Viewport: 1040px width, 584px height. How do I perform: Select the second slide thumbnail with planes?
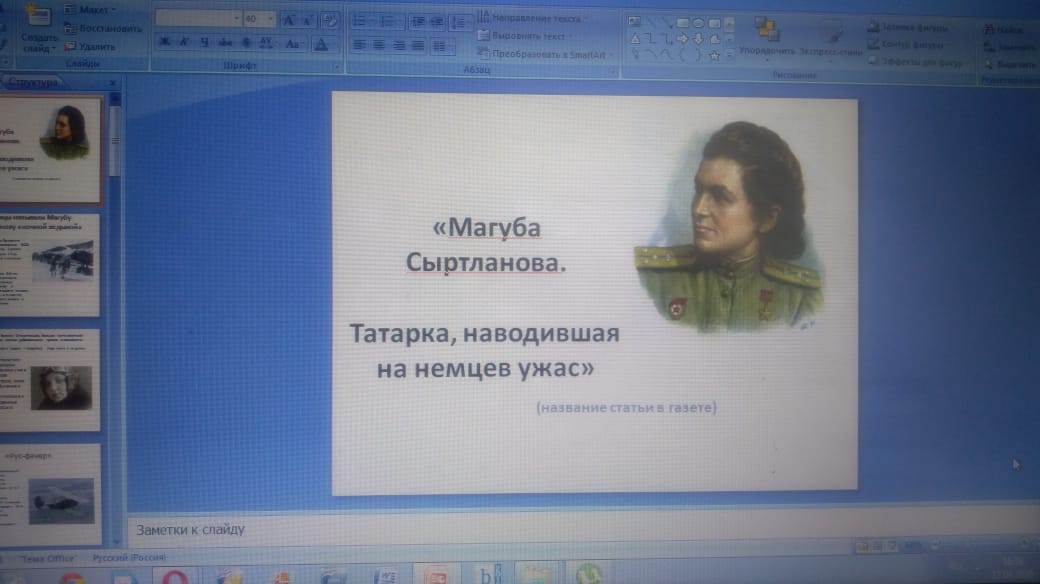pos(50,264)
